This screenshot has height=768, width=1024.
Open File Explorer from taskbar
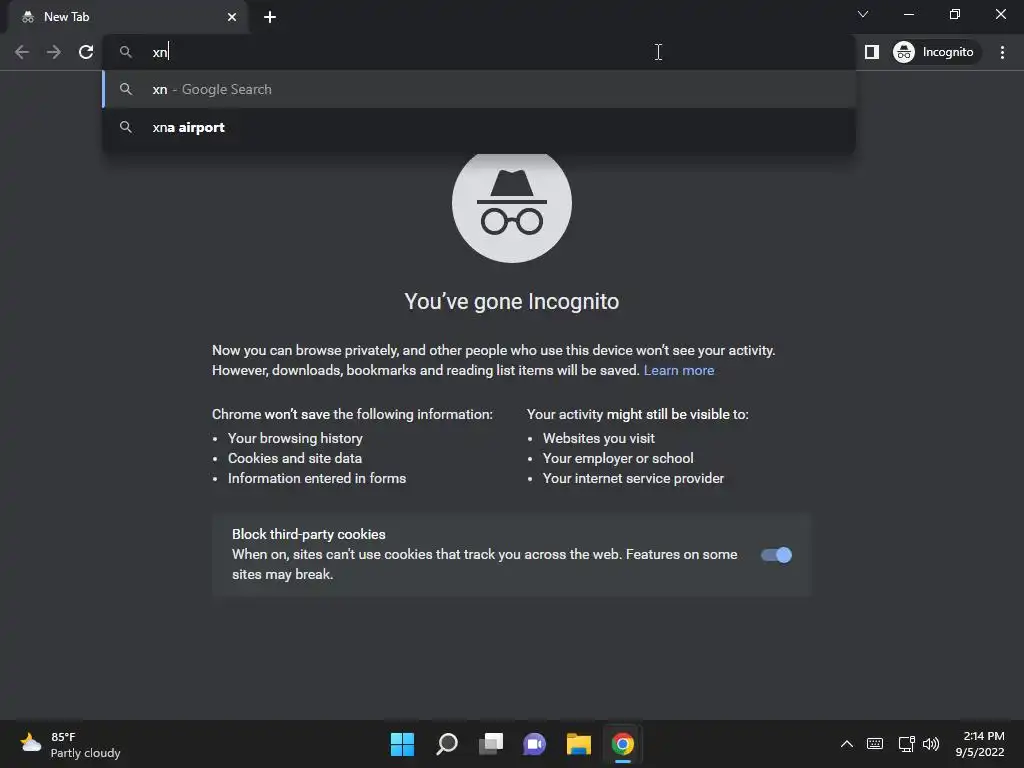click(x=579, y=744)
